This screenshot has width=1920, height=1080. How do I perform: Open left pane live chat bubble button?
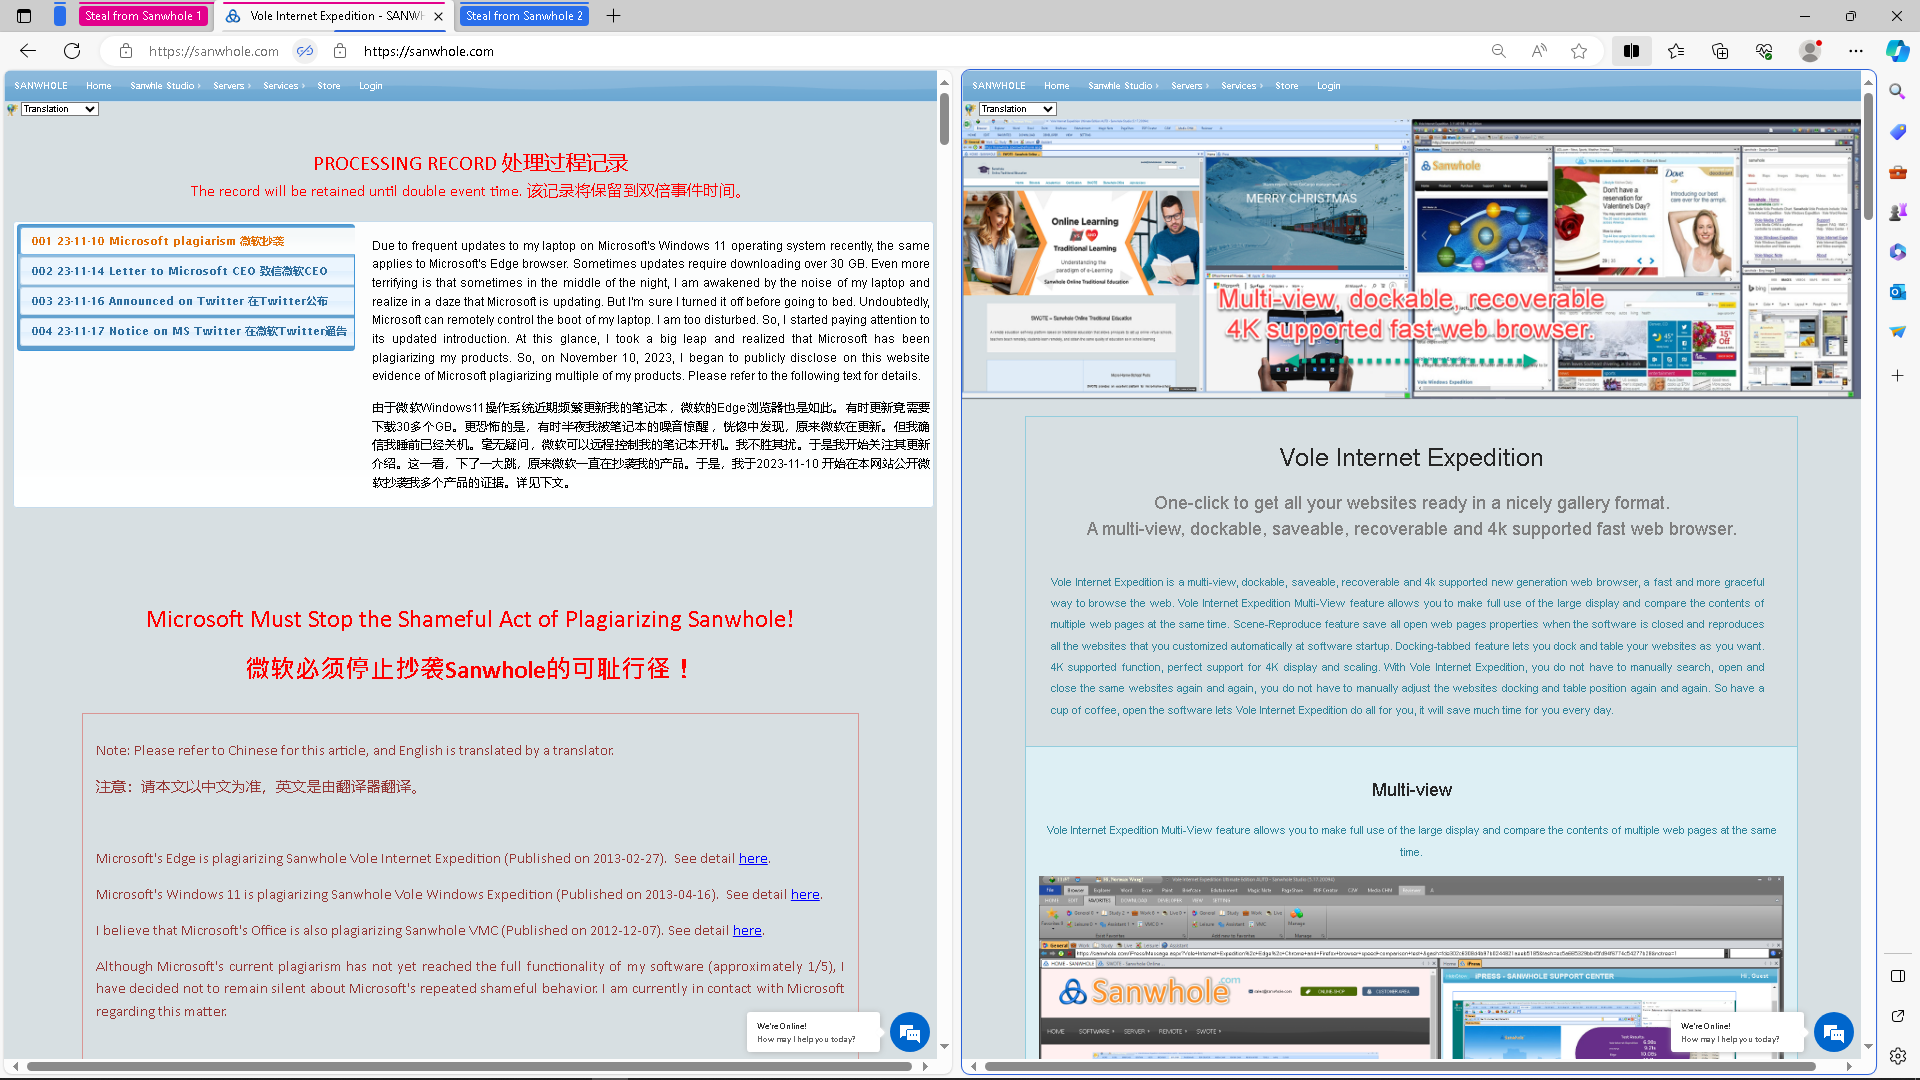[910, 1032]
